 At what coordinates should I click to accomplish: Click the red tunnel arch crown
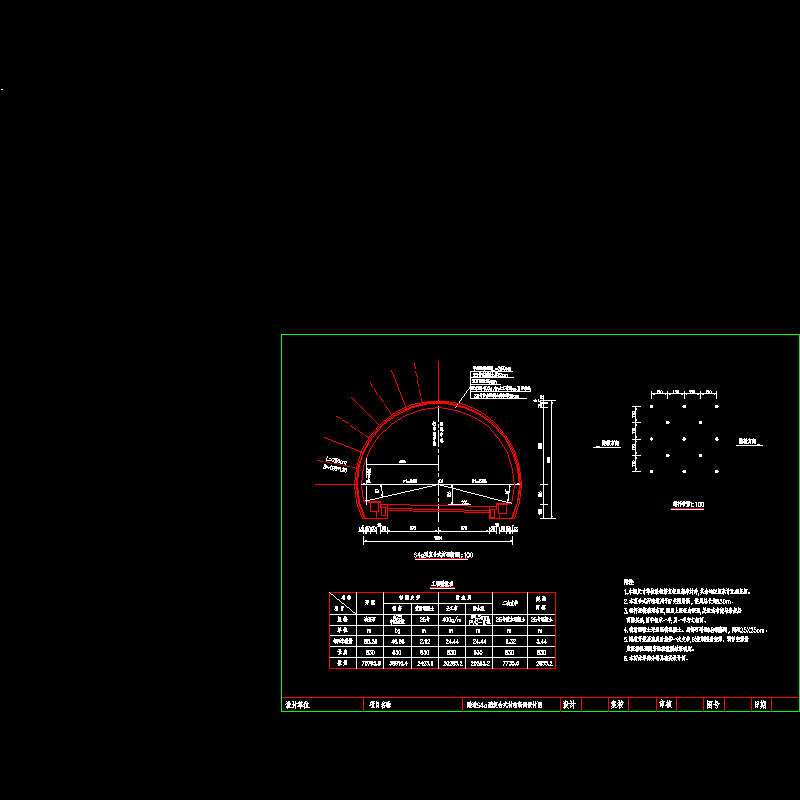click(x=439, y=401)
